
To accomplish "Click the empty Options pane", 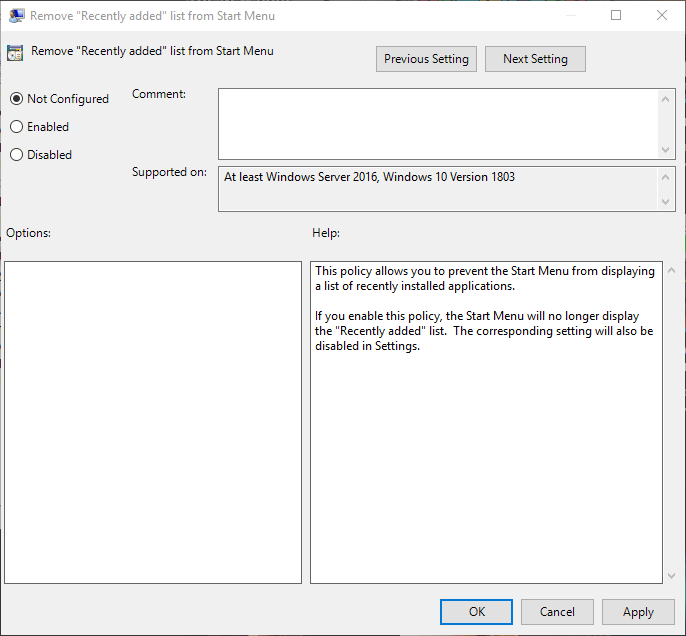I will pyautogui.click(x=153, y=423).
